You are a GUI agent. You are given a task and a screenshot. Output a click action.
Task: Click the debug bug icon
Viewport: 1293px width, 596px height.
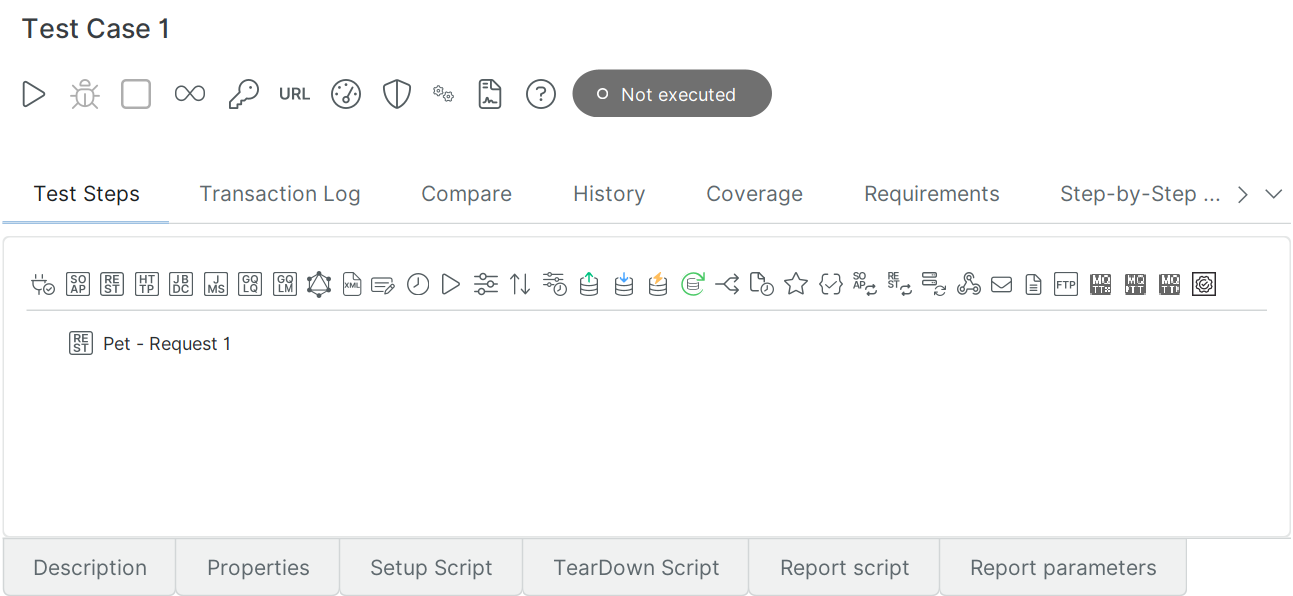pyautogui.click(x=85, y=94)
